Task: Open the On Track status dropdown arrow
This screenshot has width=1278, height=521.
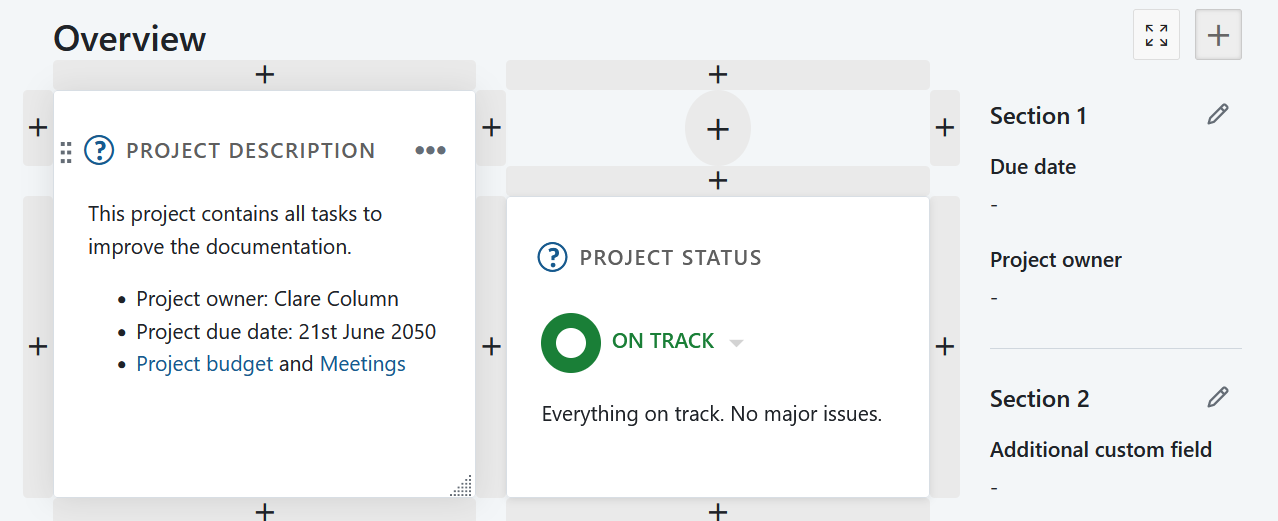Action: (737, 343)
